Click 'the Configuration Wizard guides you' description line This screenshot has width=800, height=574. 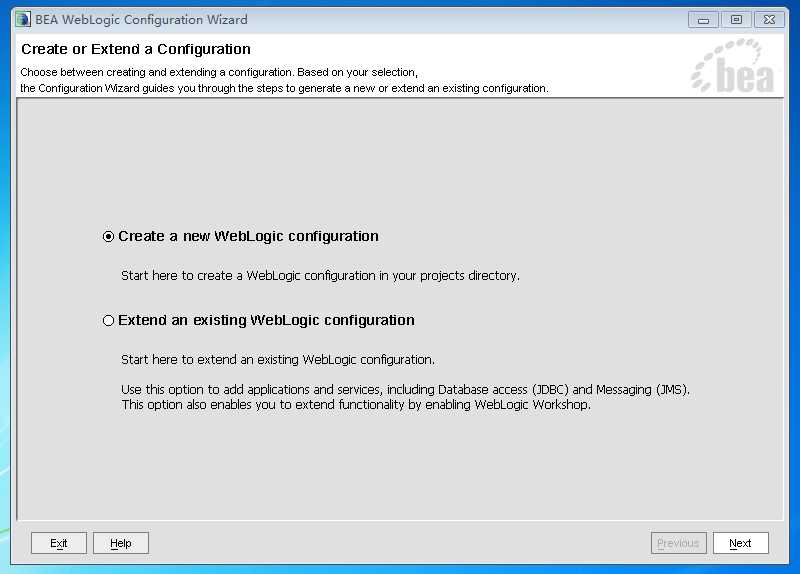coord(284,88)
